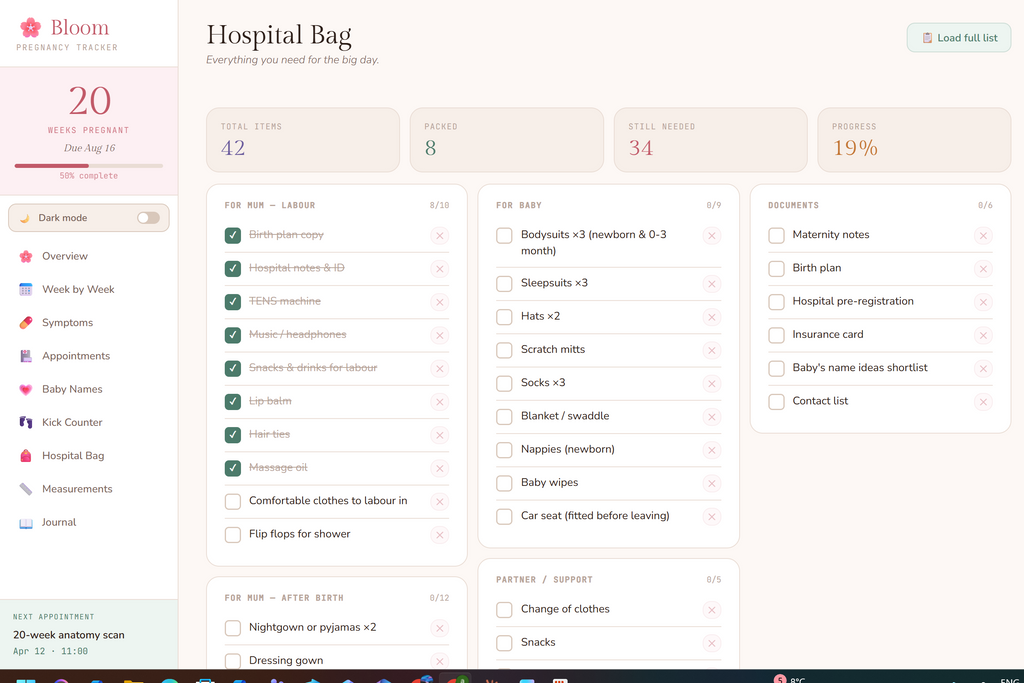This screenshot has height=683, width=1024.
Task: Check the Nappies (newborn) checkbox
Action: pos(504,450)
